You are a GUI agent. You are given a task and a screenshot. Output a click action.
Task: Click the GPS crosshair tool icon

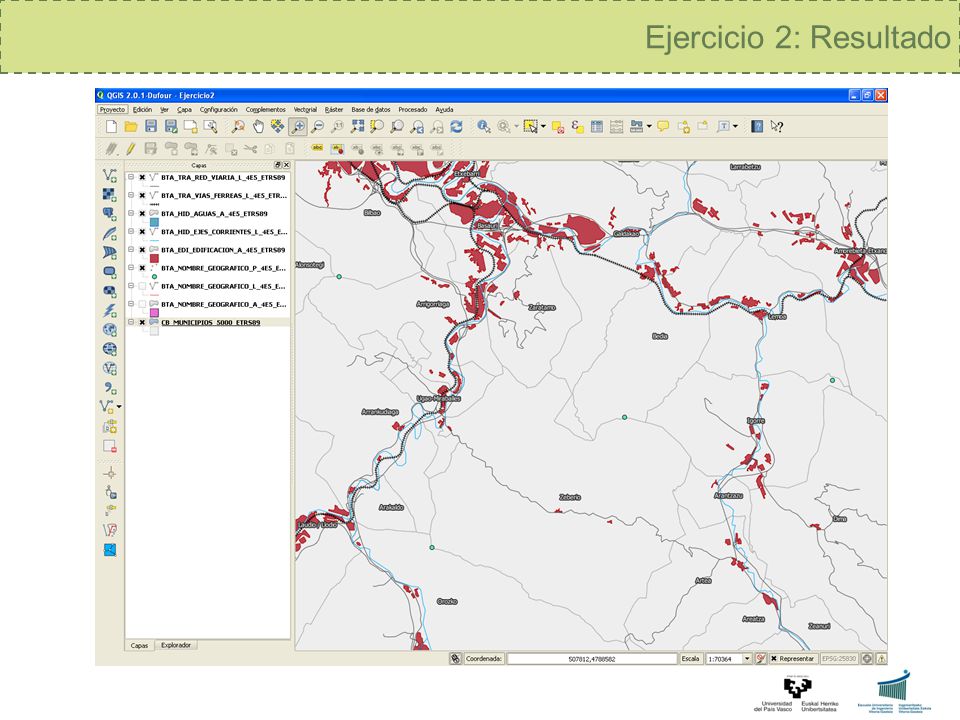[x=110, y=473]
